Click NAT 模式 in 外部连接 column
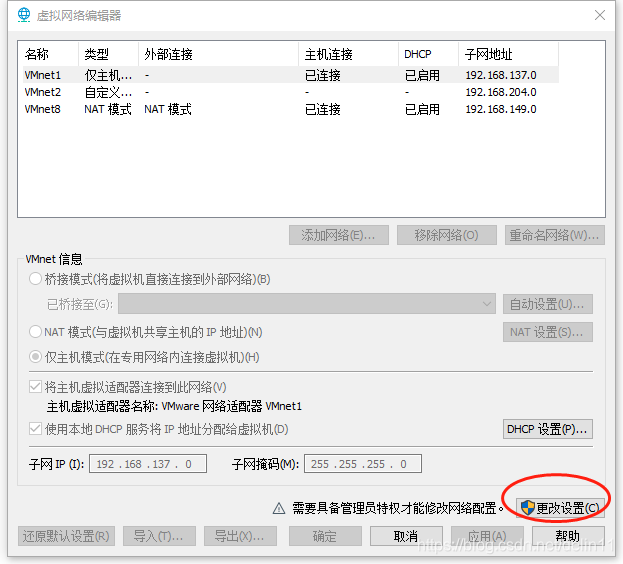This screenshot has width=623, height=564. 168,109
